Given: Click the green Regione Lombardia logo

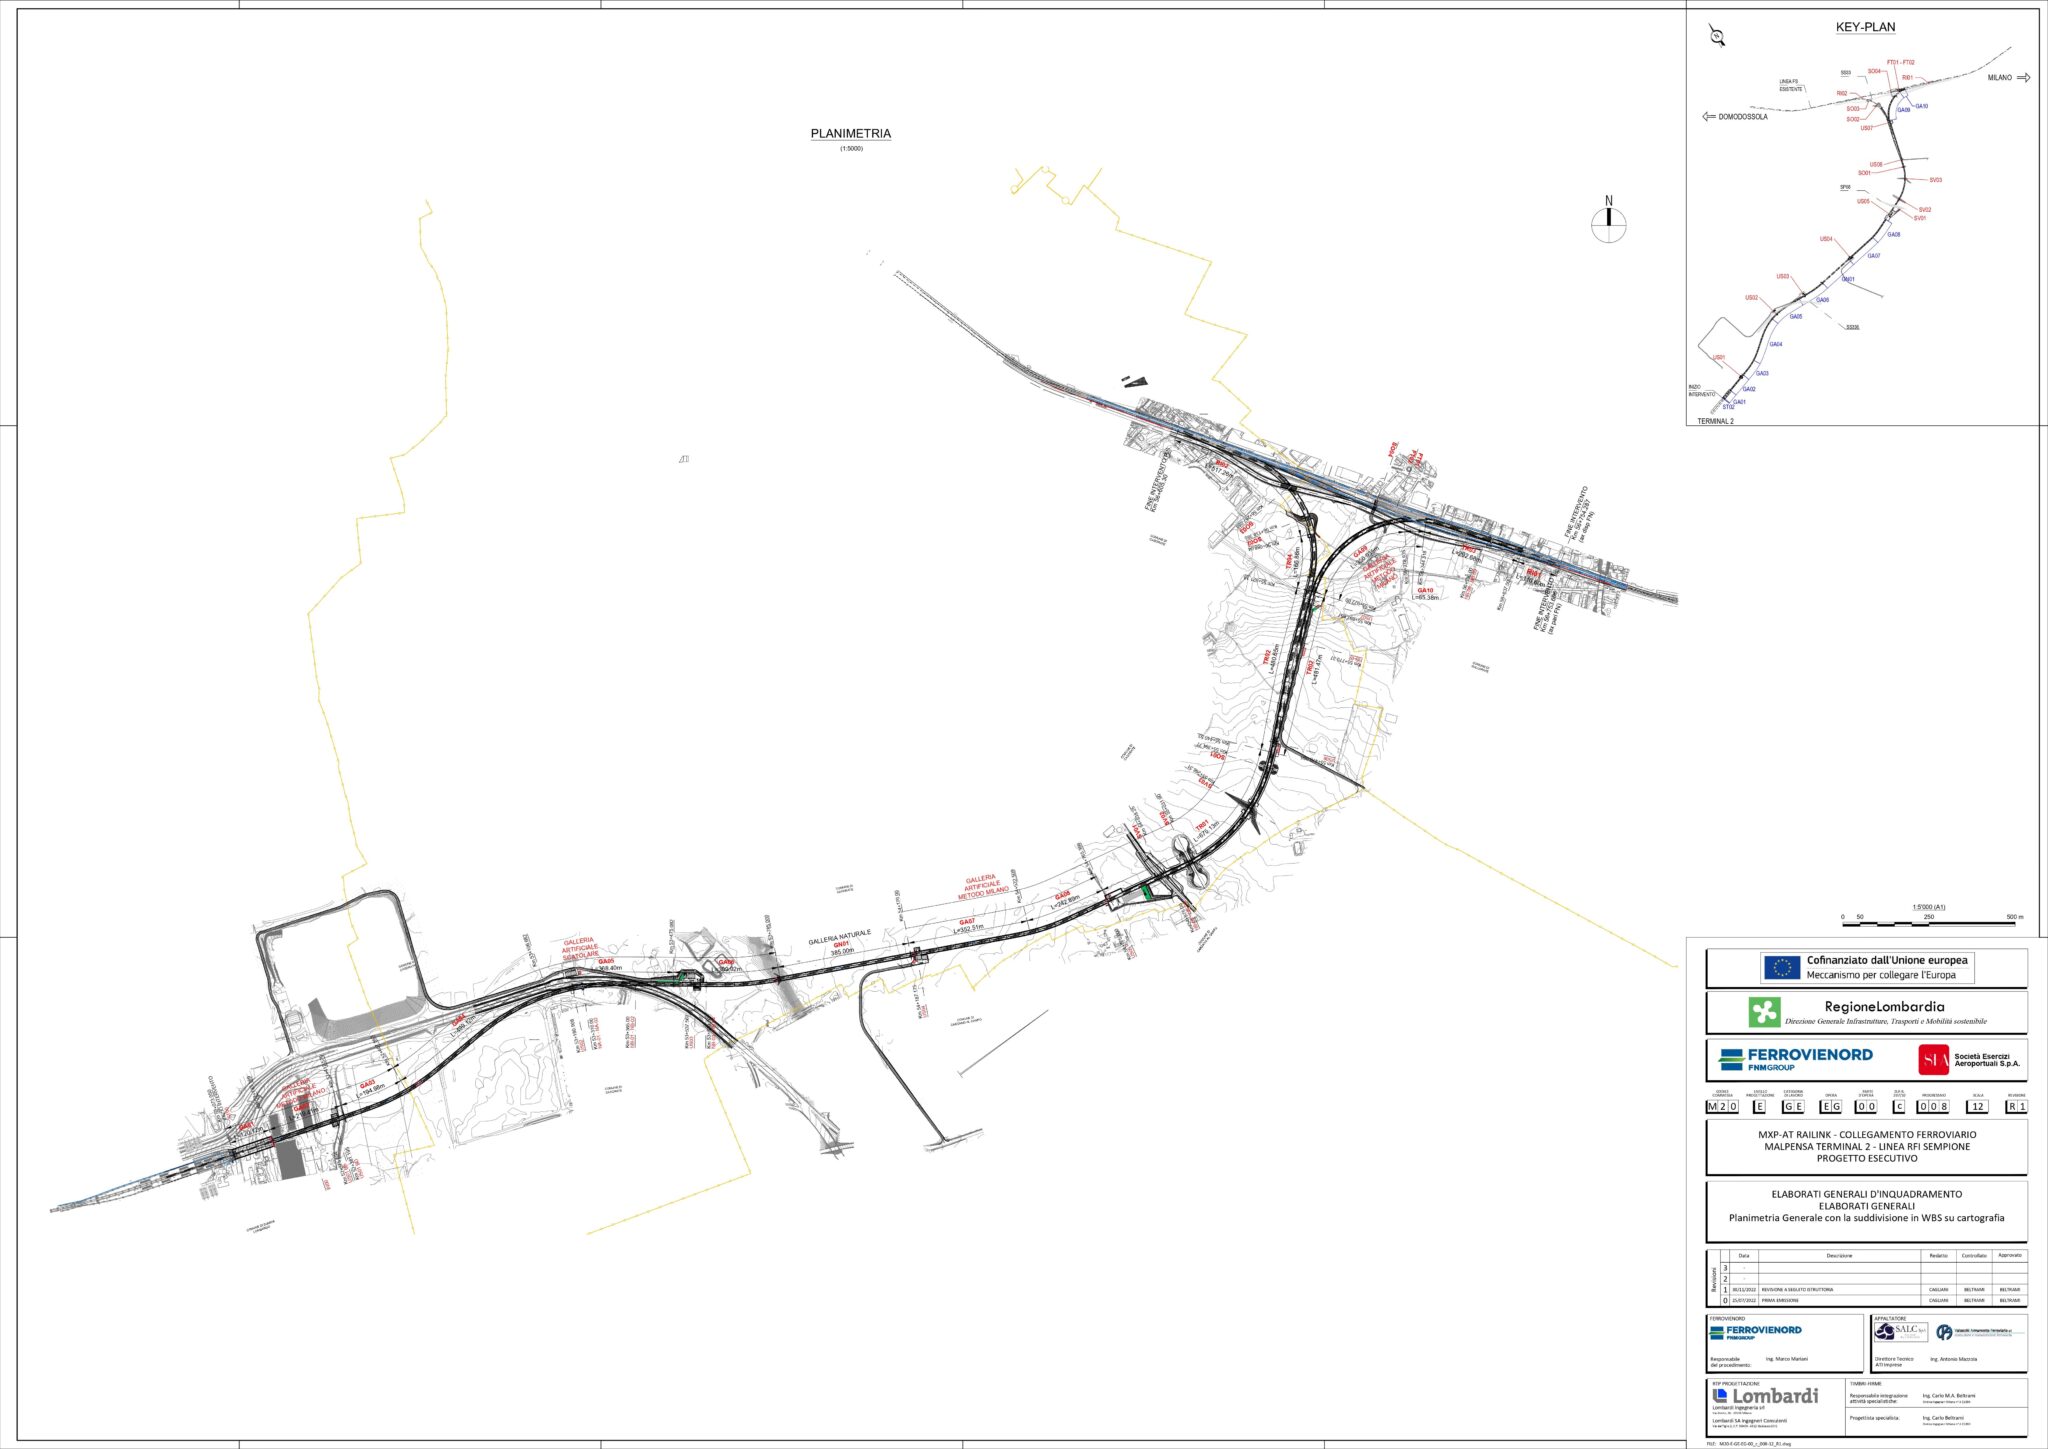Looking at the screenshot, I should (1764, 1012).
